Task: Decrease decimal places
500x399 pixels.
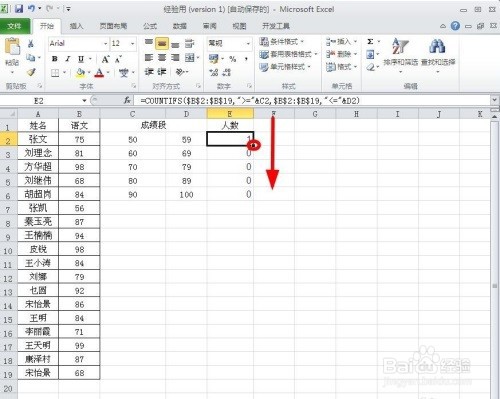Action: click(x=227, y=72)
